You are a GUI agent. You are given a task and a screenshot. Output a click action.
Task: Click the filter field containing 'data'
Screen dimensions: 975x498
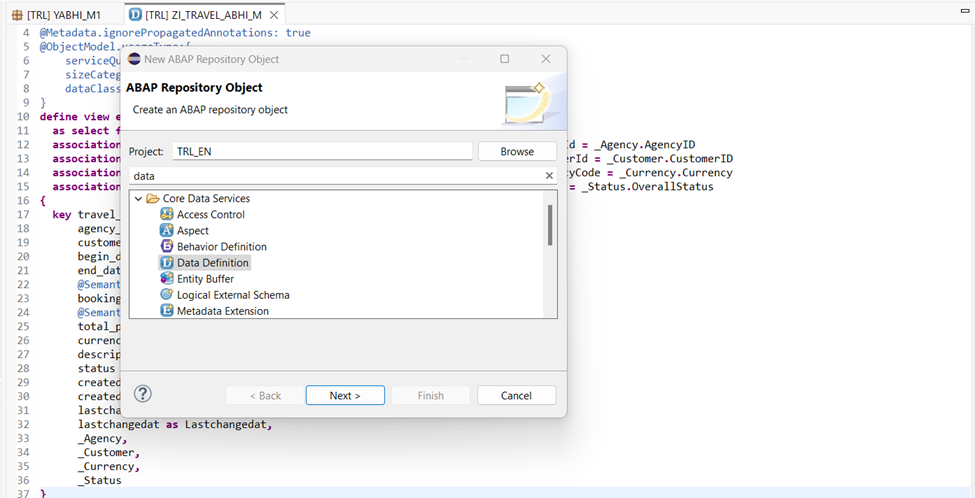(x=343, y=176)
